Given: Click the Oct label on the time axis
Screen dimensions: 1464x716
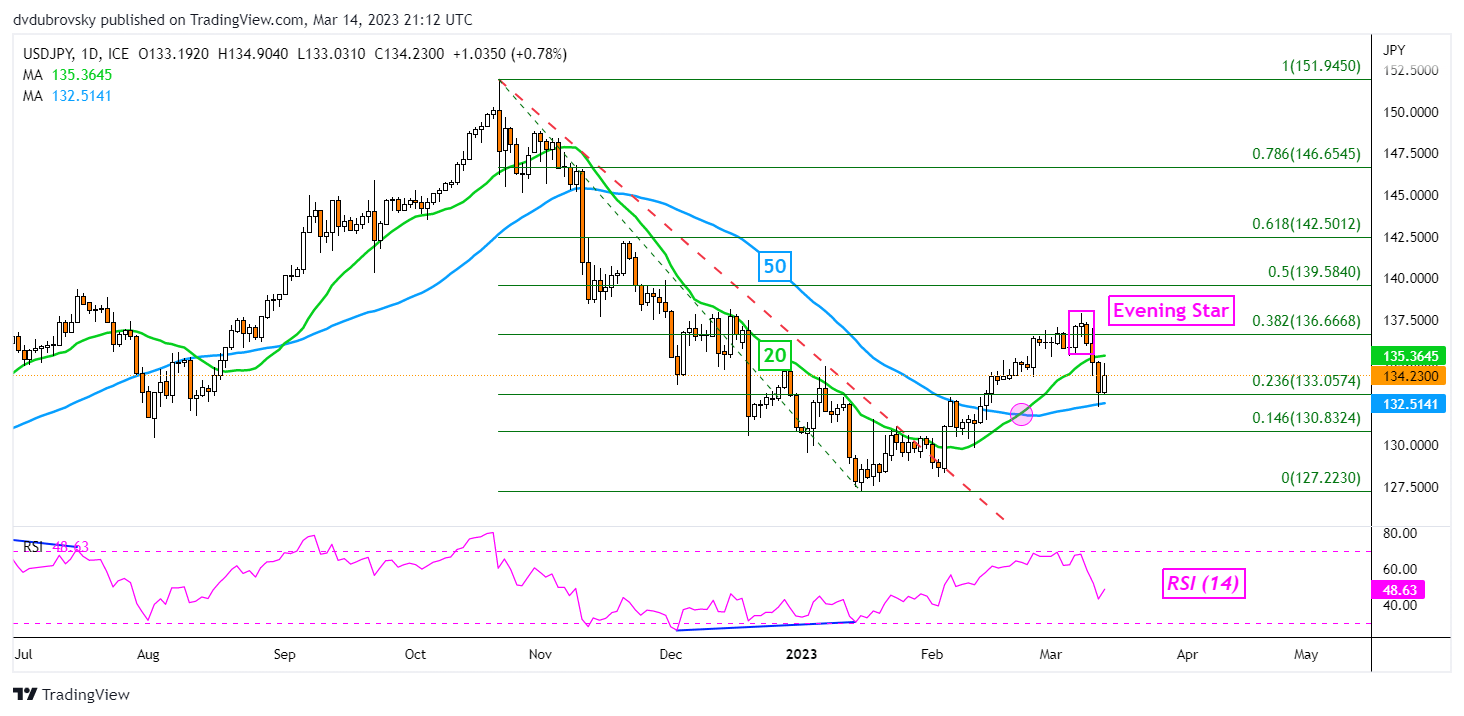Looking at the screenshot, I should pos(416,655).
